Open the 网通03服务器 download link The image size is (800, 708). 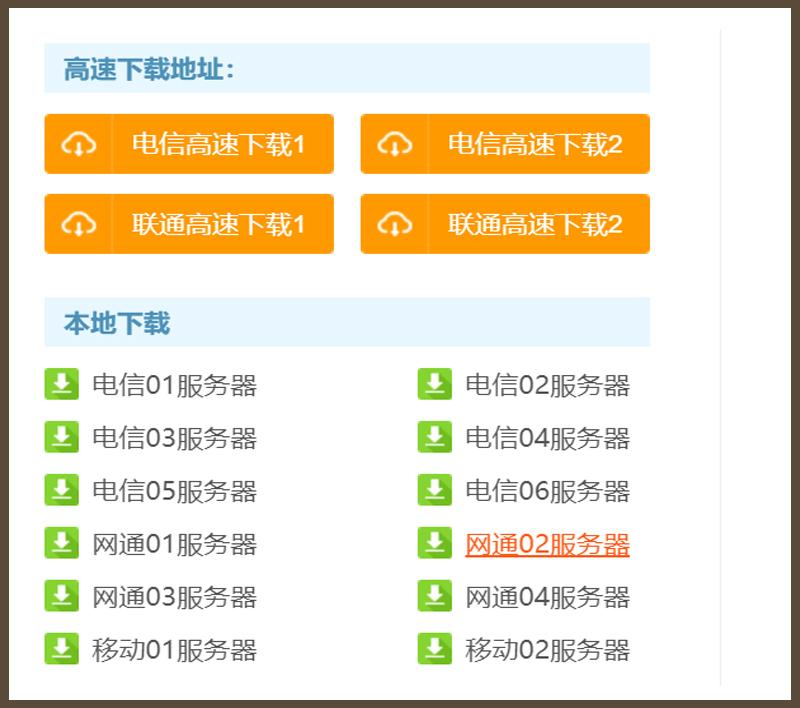pyautogui.click(x=174, y=597)
